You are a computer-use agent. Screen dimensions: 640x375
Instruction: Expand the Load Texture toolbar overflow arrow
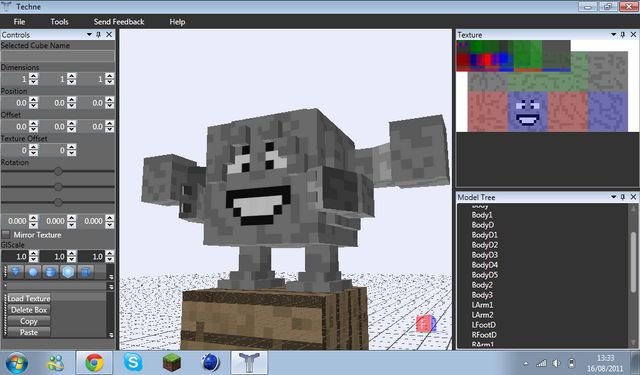111,335
